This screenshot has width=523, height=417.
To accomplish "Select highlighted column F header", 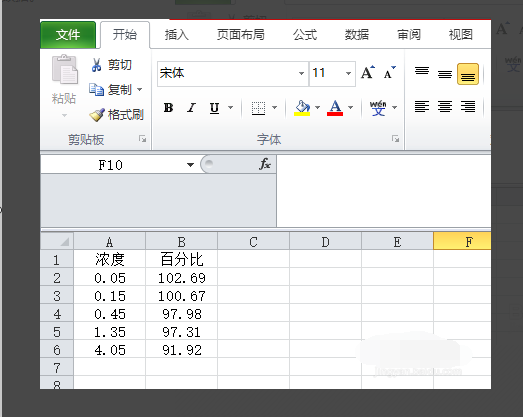I will coord(462,241).
